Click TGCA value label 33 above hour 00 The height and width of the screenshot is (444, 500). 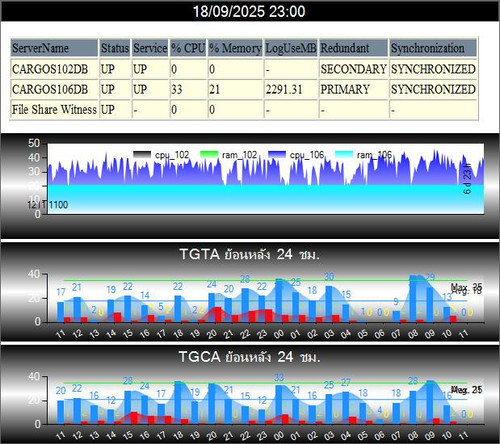click(x=279, y=378)
